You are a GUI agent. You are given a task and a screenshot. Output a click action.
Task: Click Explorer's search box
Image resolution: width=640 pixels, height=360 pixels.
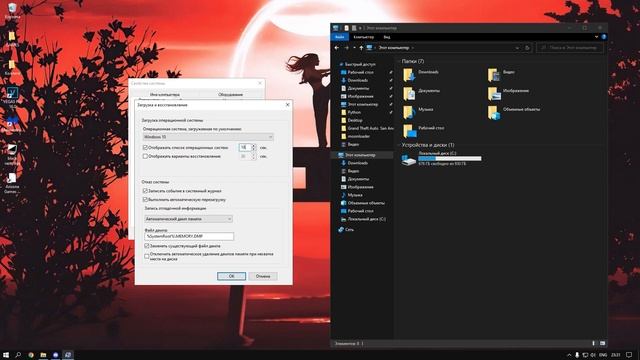tap(570, 48)
